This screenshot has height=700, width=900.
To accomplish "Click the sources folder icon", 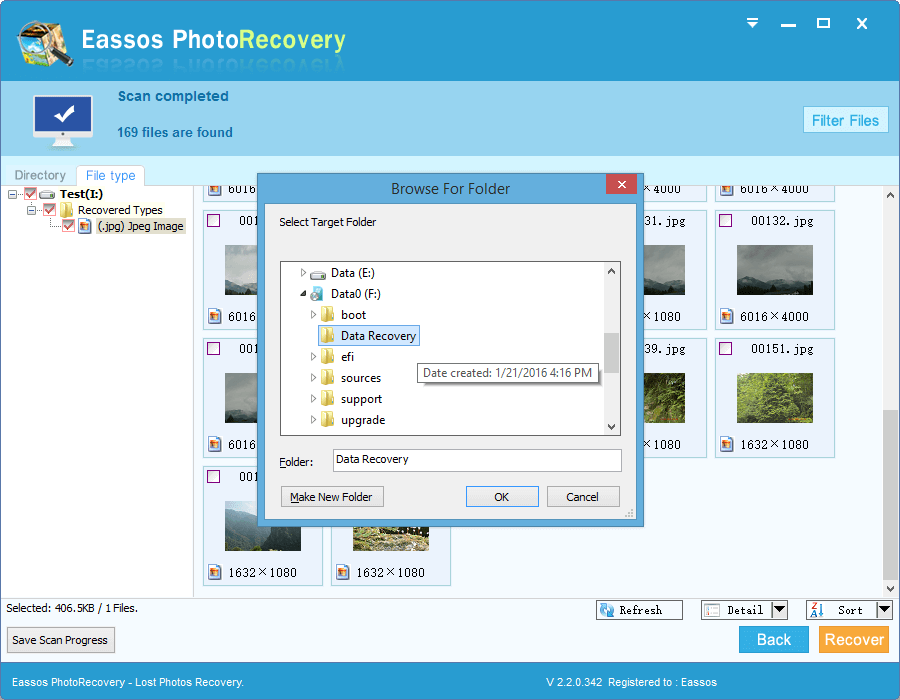I will pos(328,378).
